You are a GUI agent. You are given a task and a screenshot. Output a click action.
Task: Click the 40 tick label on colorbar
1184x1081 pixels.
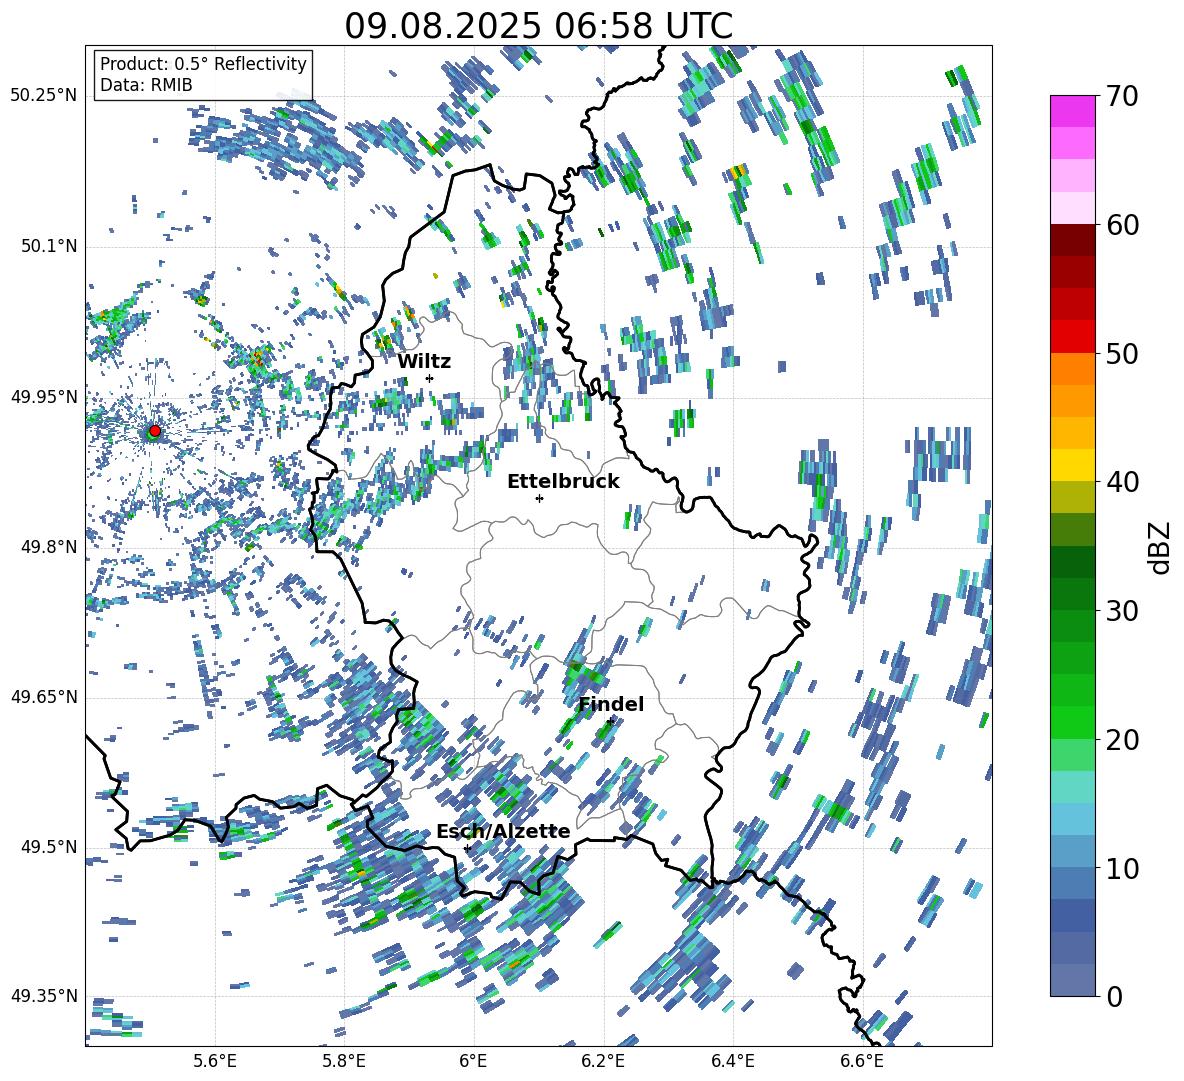click(x=1122, y=482)
